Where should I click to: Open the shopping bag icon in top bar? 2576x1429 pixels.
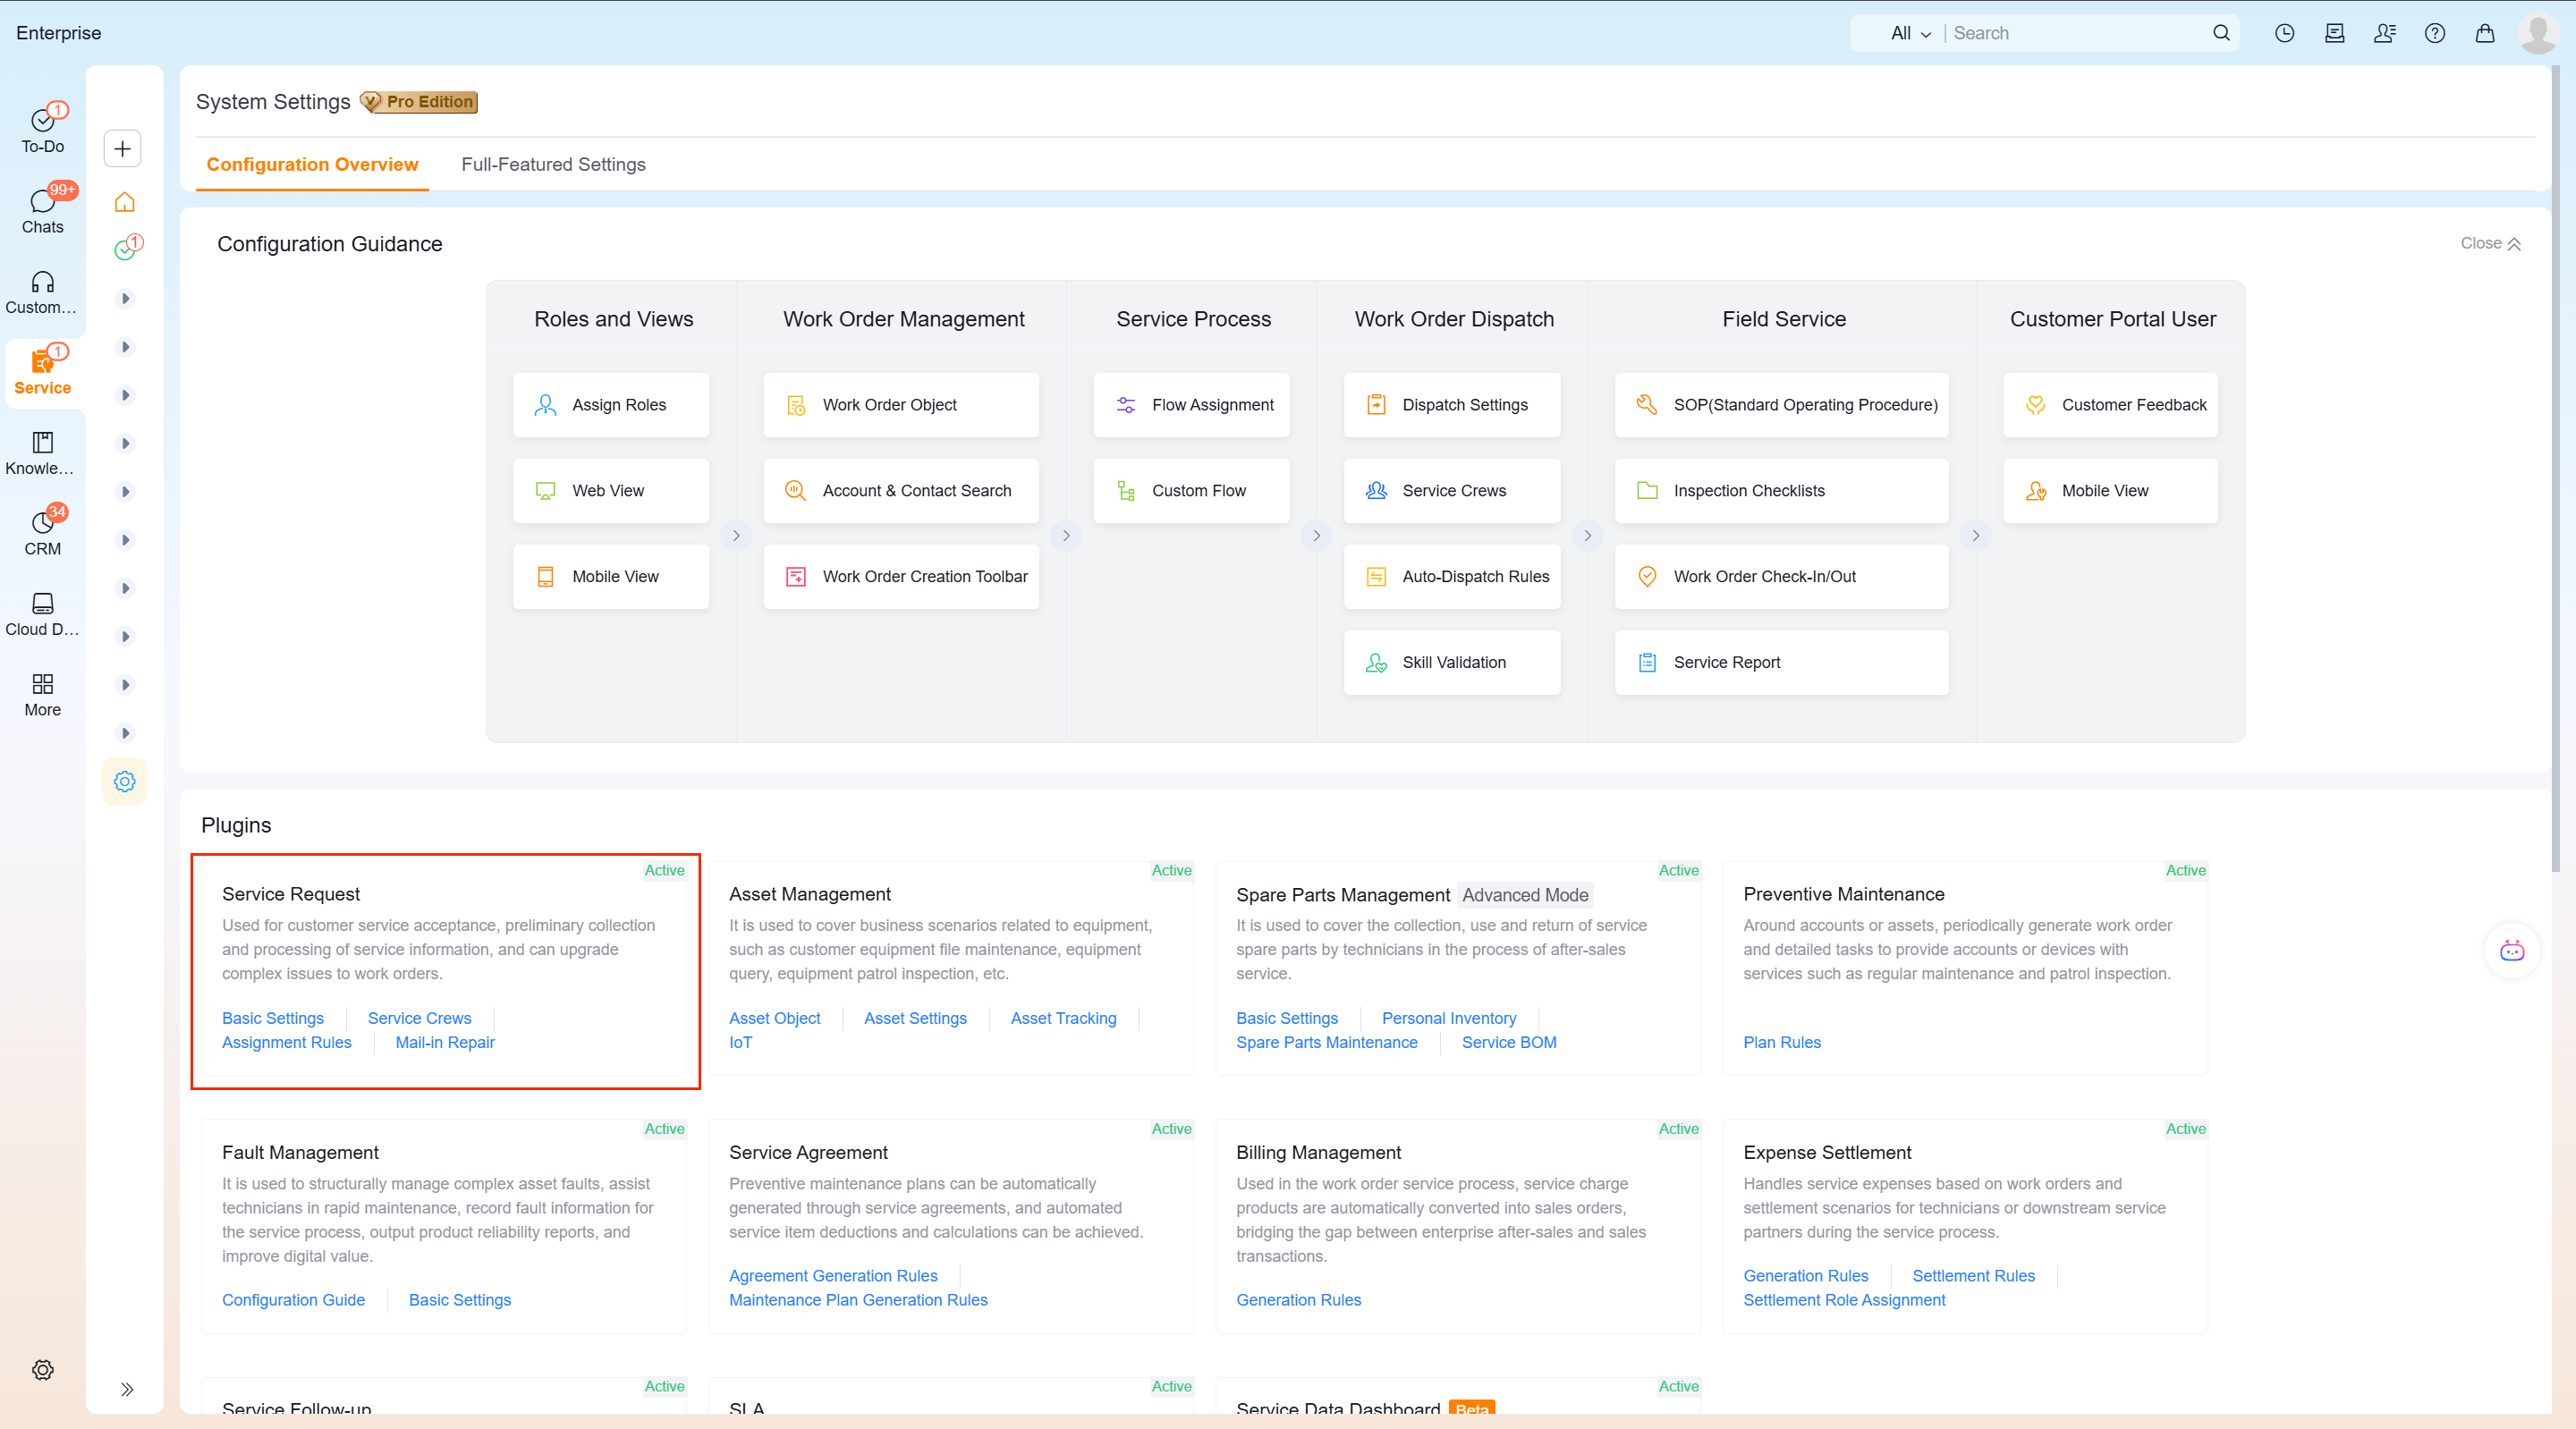2484,33
